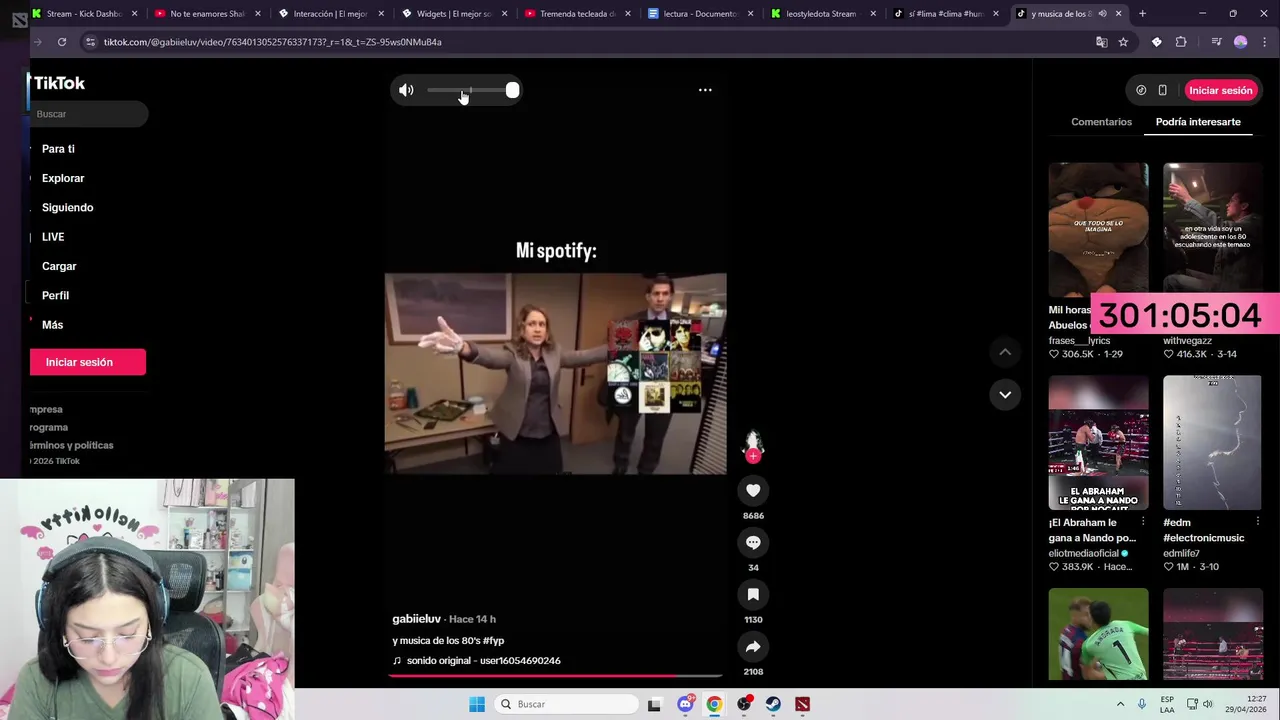Open Steam from the taskbar
Screen dimensions: 1280x720
tap(773, 704)
